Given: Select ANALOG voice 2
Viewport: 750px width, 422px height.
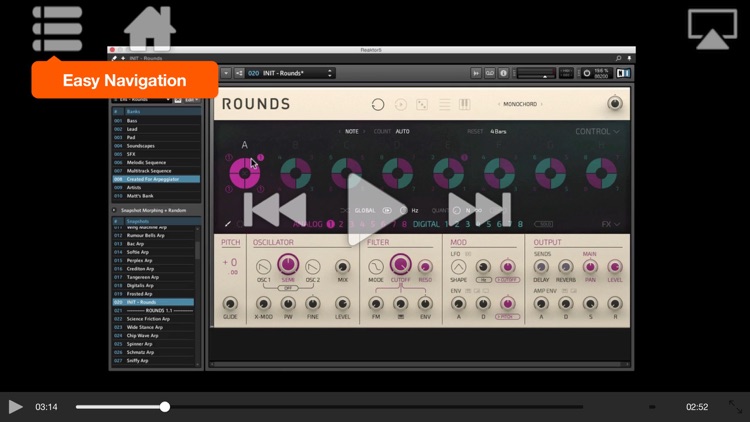Looking at the screenshot, I should [x=341, y=224].
